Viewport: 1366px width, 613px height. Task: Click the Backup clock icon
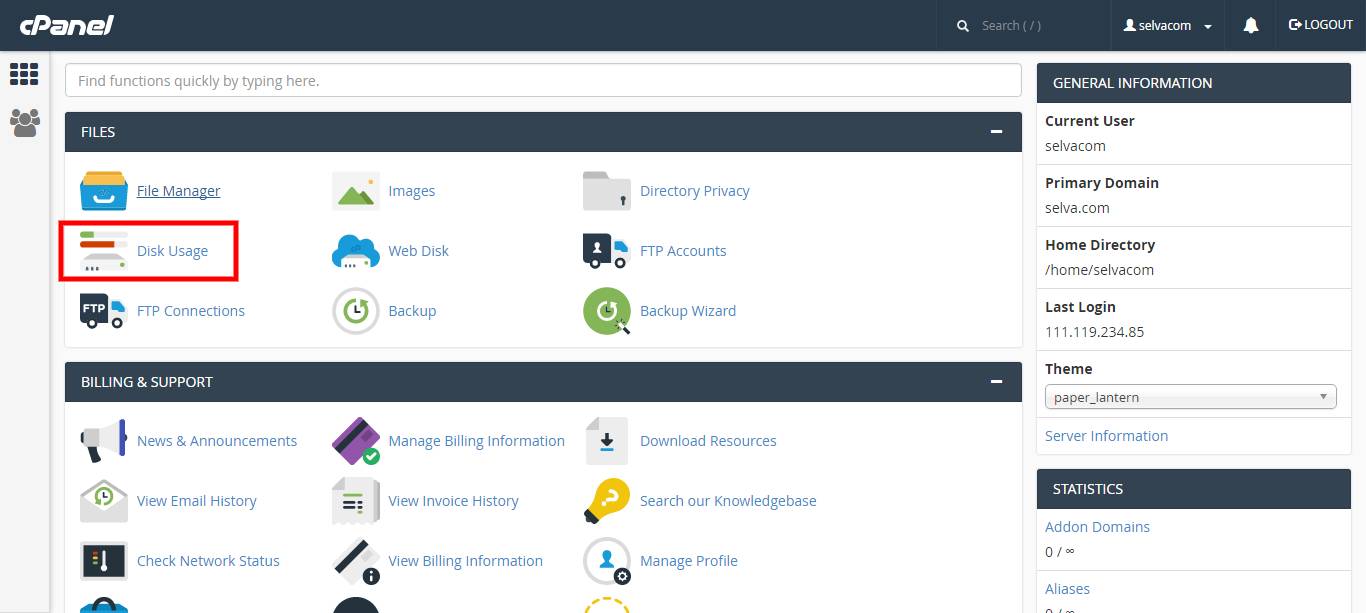point(356,311)
